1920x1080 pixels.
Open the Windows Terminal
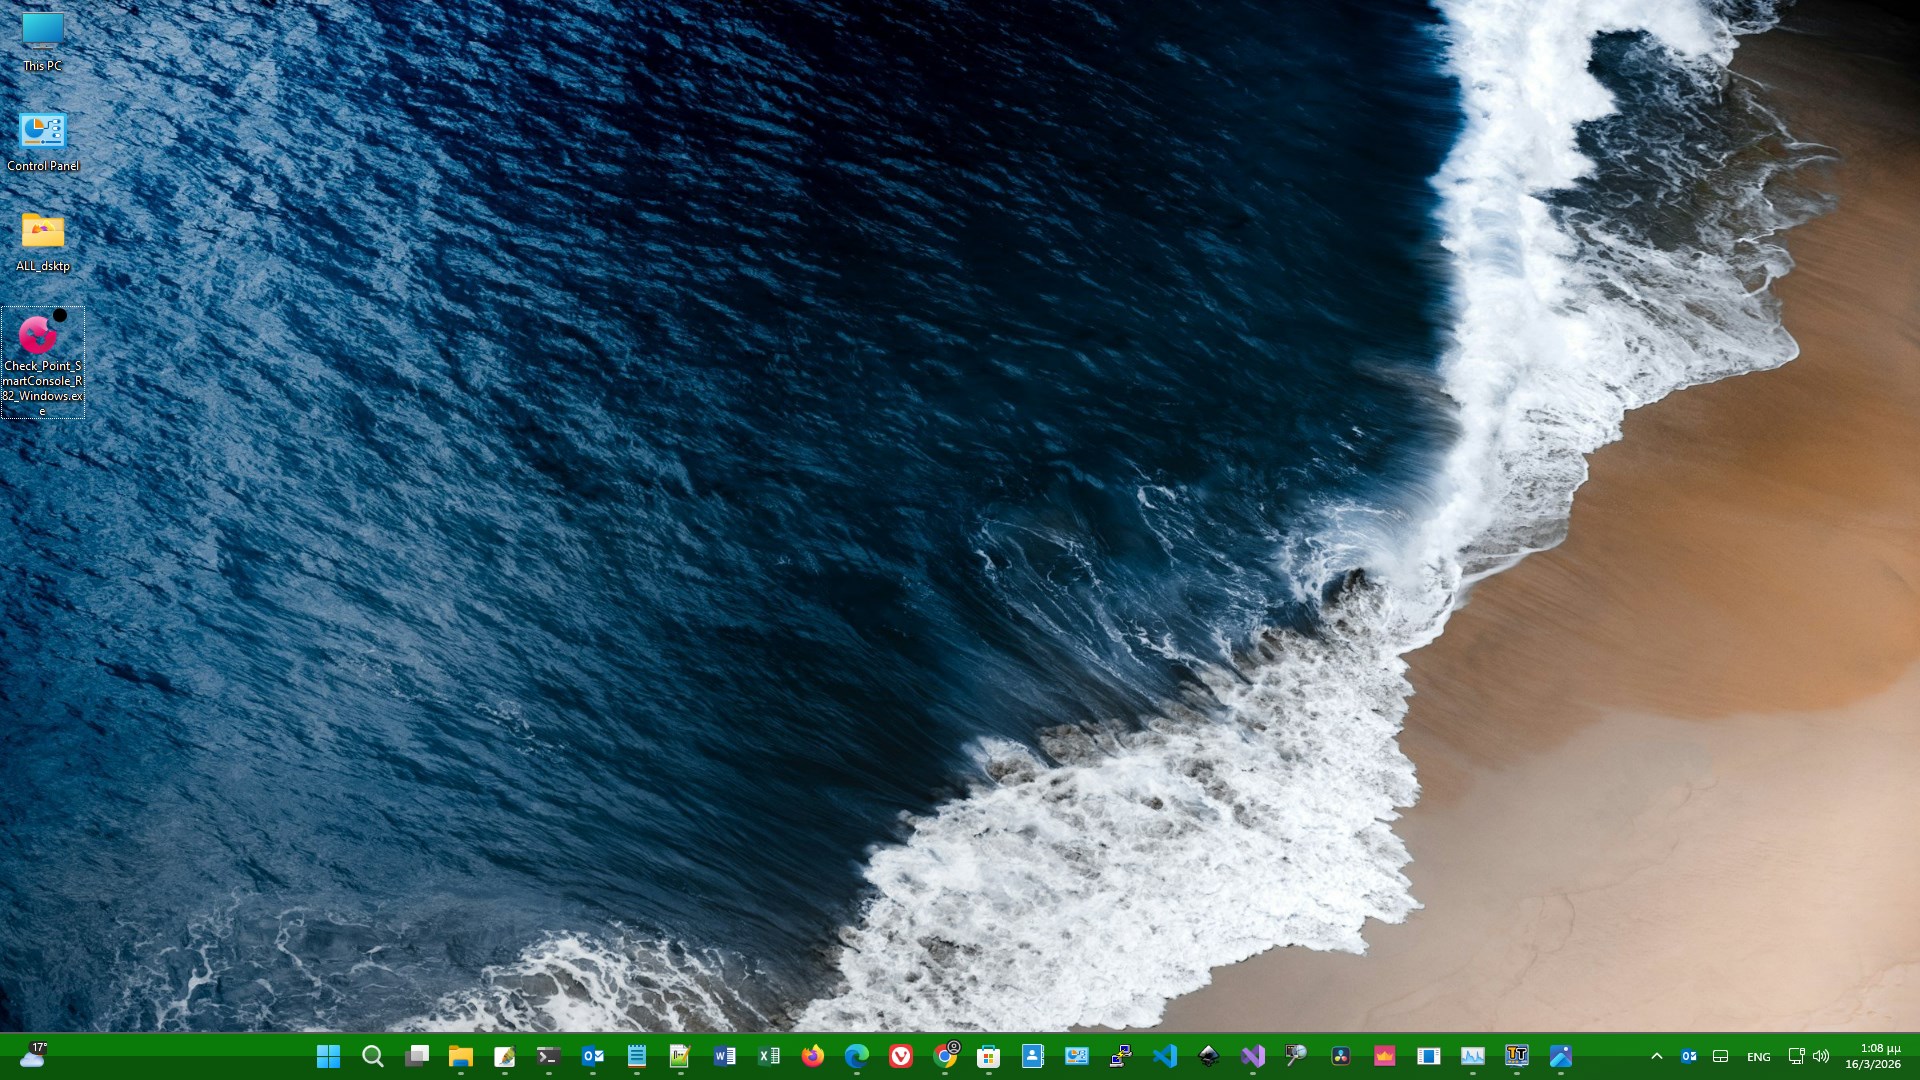click(x=547, y=1055)
